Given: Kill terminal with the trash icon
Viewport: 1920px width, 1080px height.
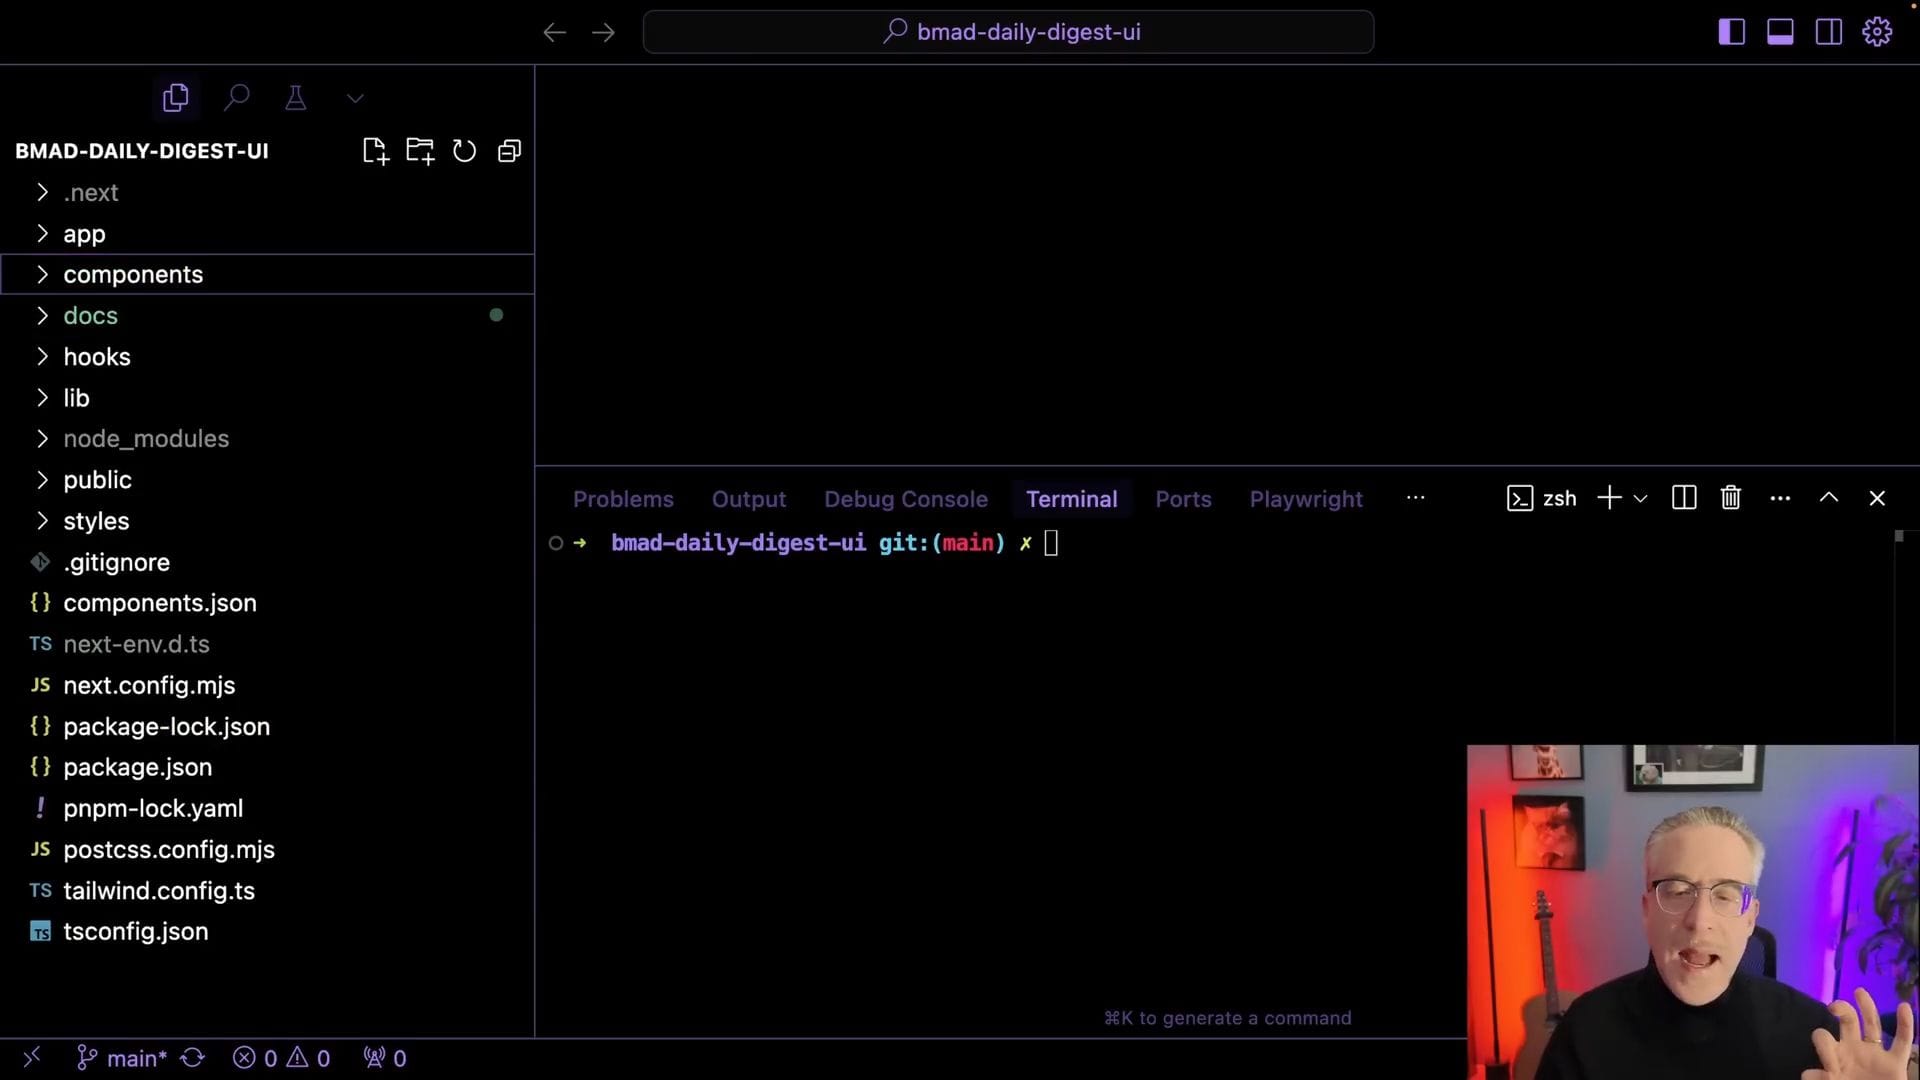Looking at the screenshot, I should click(1730, 498).
